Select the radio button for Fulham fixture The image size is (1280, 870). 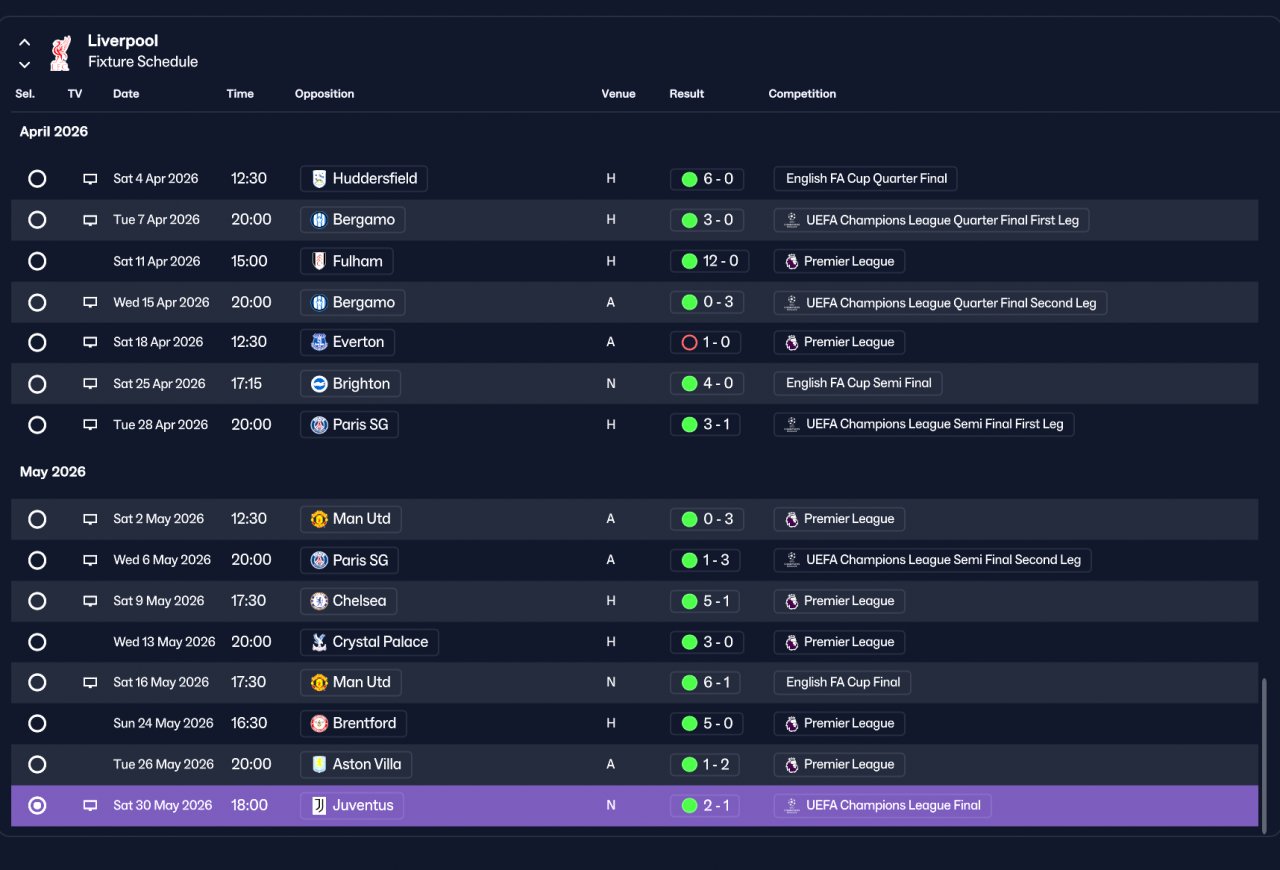coord(37,261)
